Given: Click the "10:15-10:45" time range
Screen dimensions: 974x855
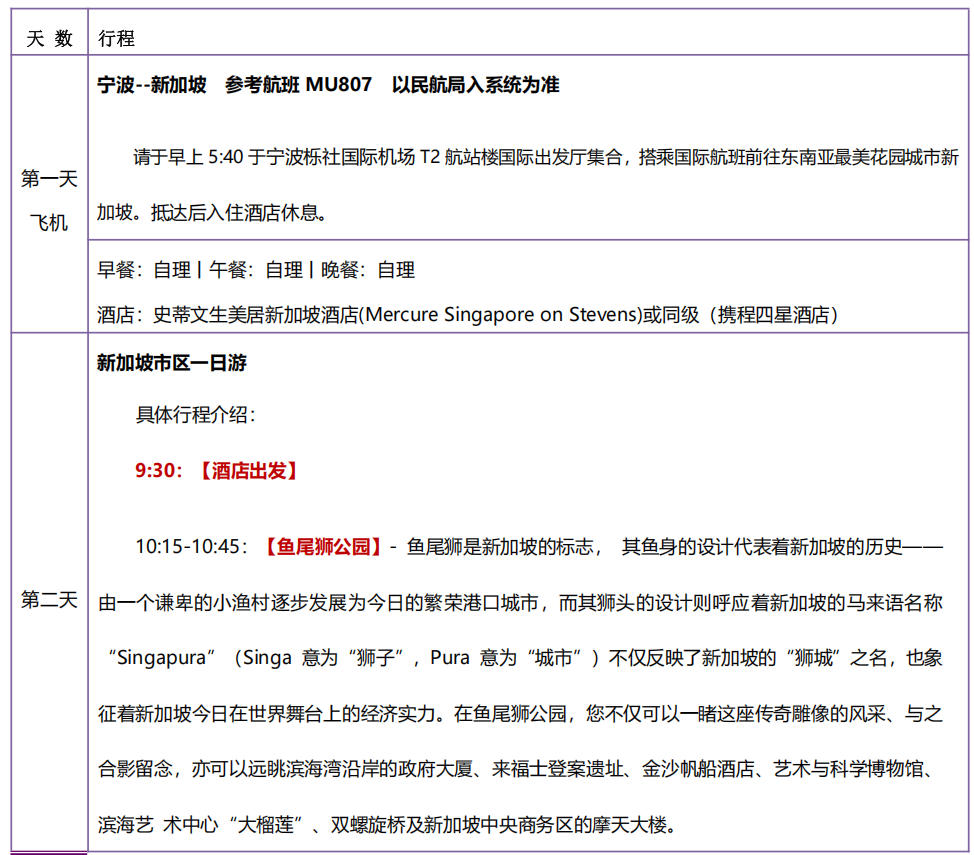Looking at the screenshot, I should (x=190, y=546).
